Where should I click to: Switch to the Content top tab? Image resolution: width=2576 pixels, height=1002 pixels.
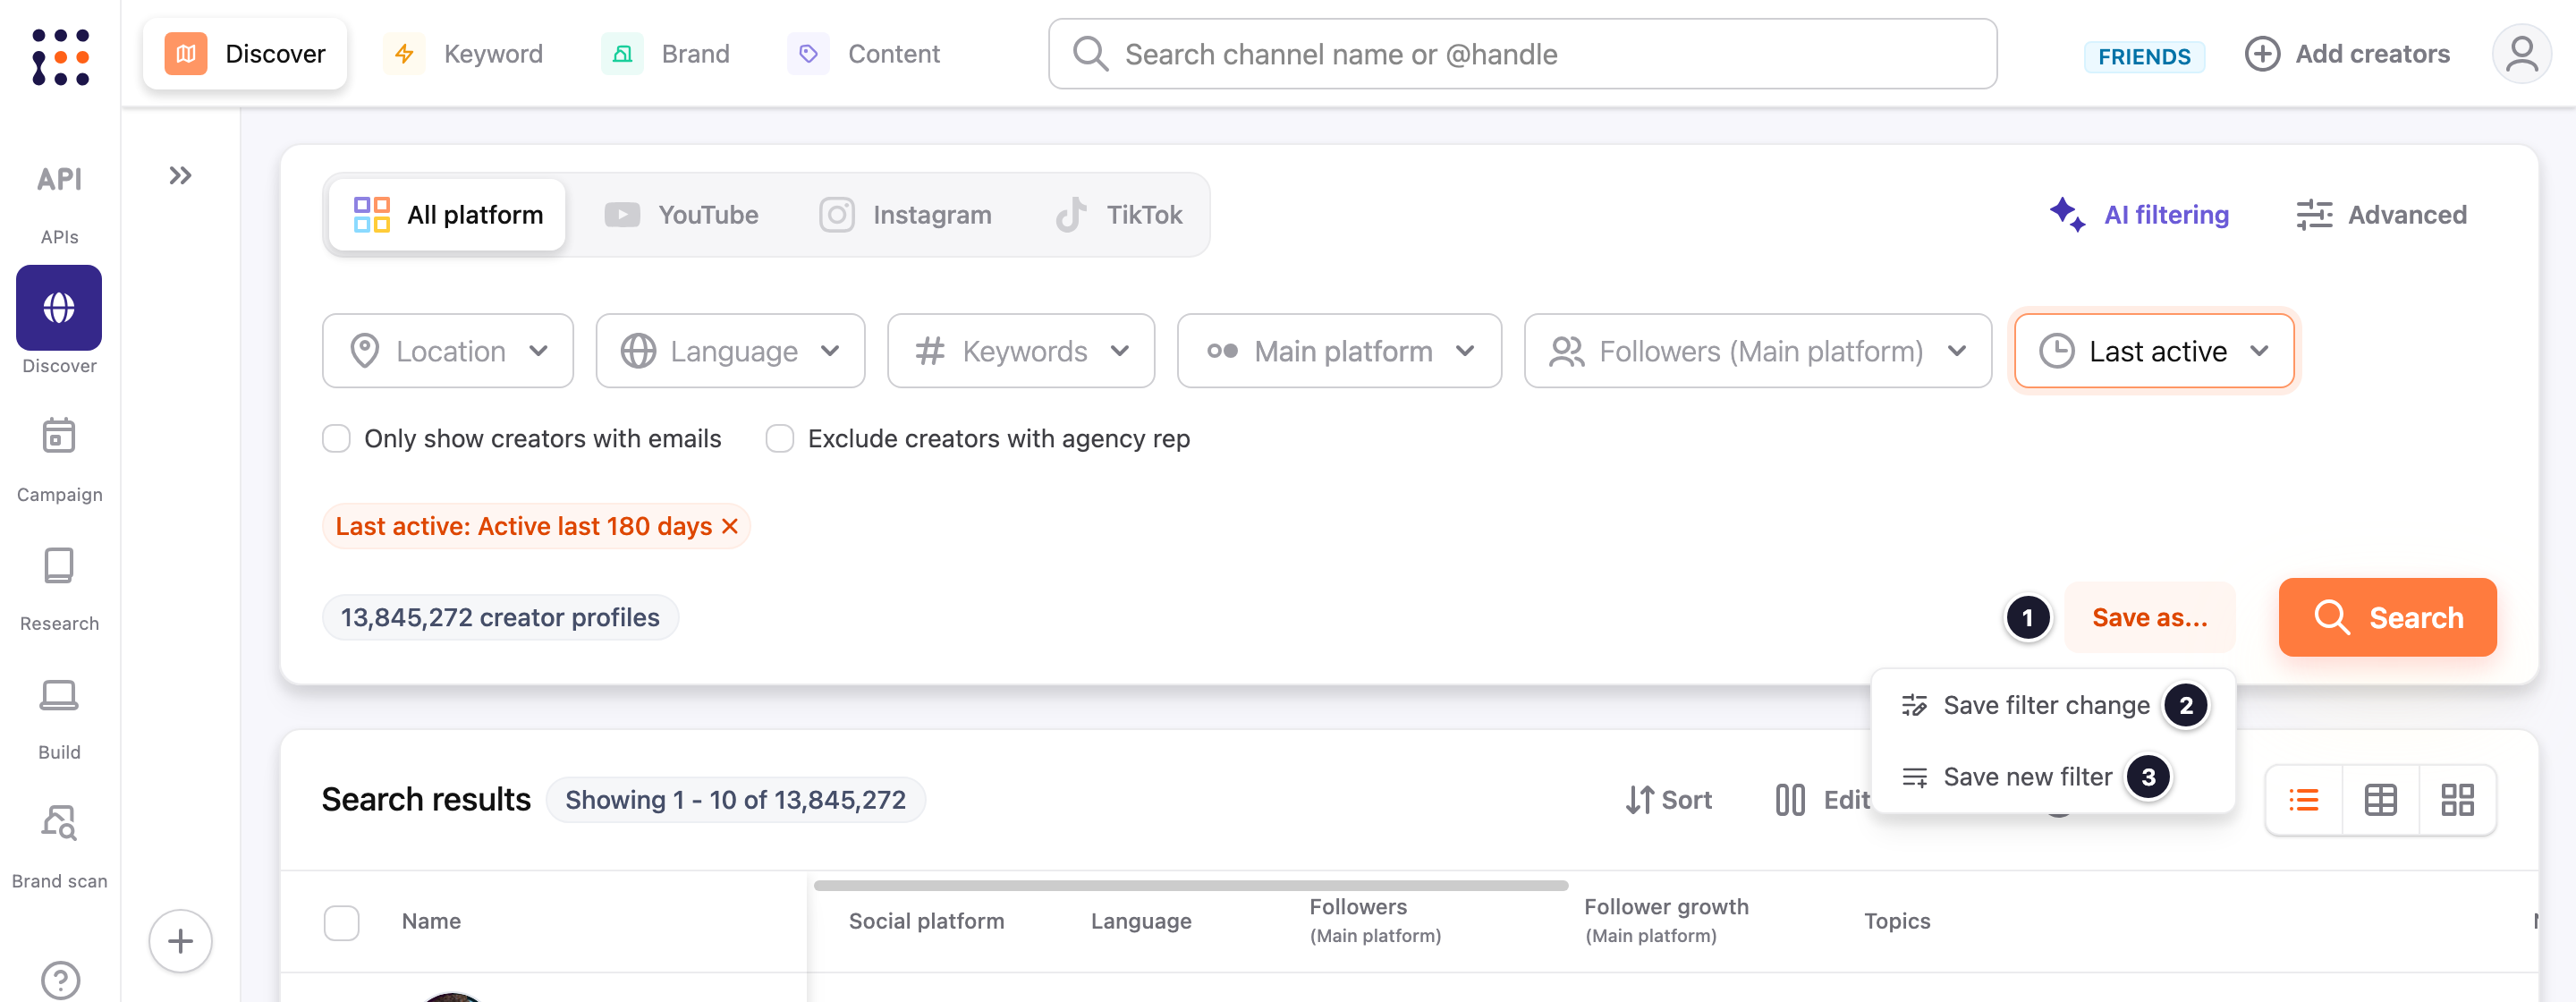(x=865, y=54)
